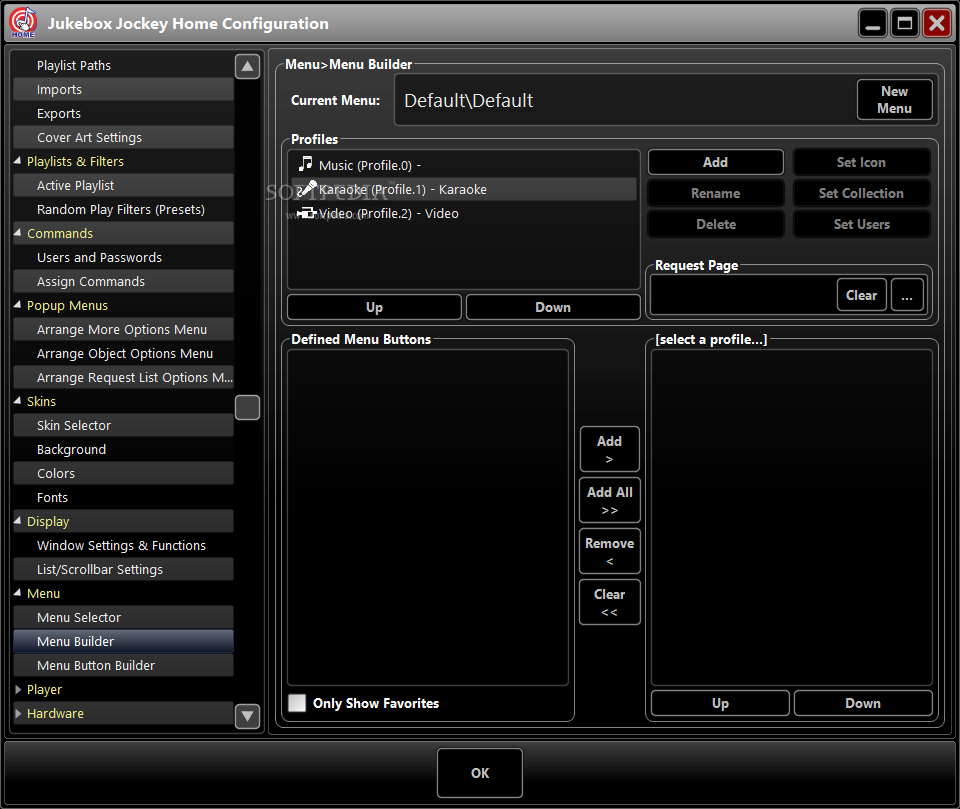The width and height of the screenshot is (960, 809).
Task: Click the Delete profile button
Action: coord(715,224)
